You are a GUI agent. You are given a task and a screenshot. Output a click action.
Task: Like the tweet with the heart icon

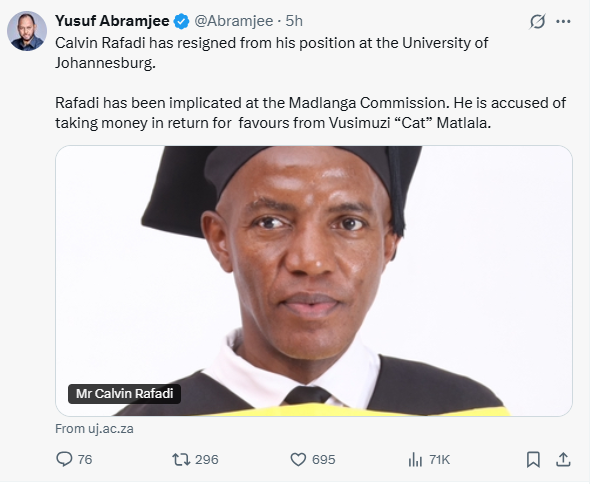[x=297, y=459]
